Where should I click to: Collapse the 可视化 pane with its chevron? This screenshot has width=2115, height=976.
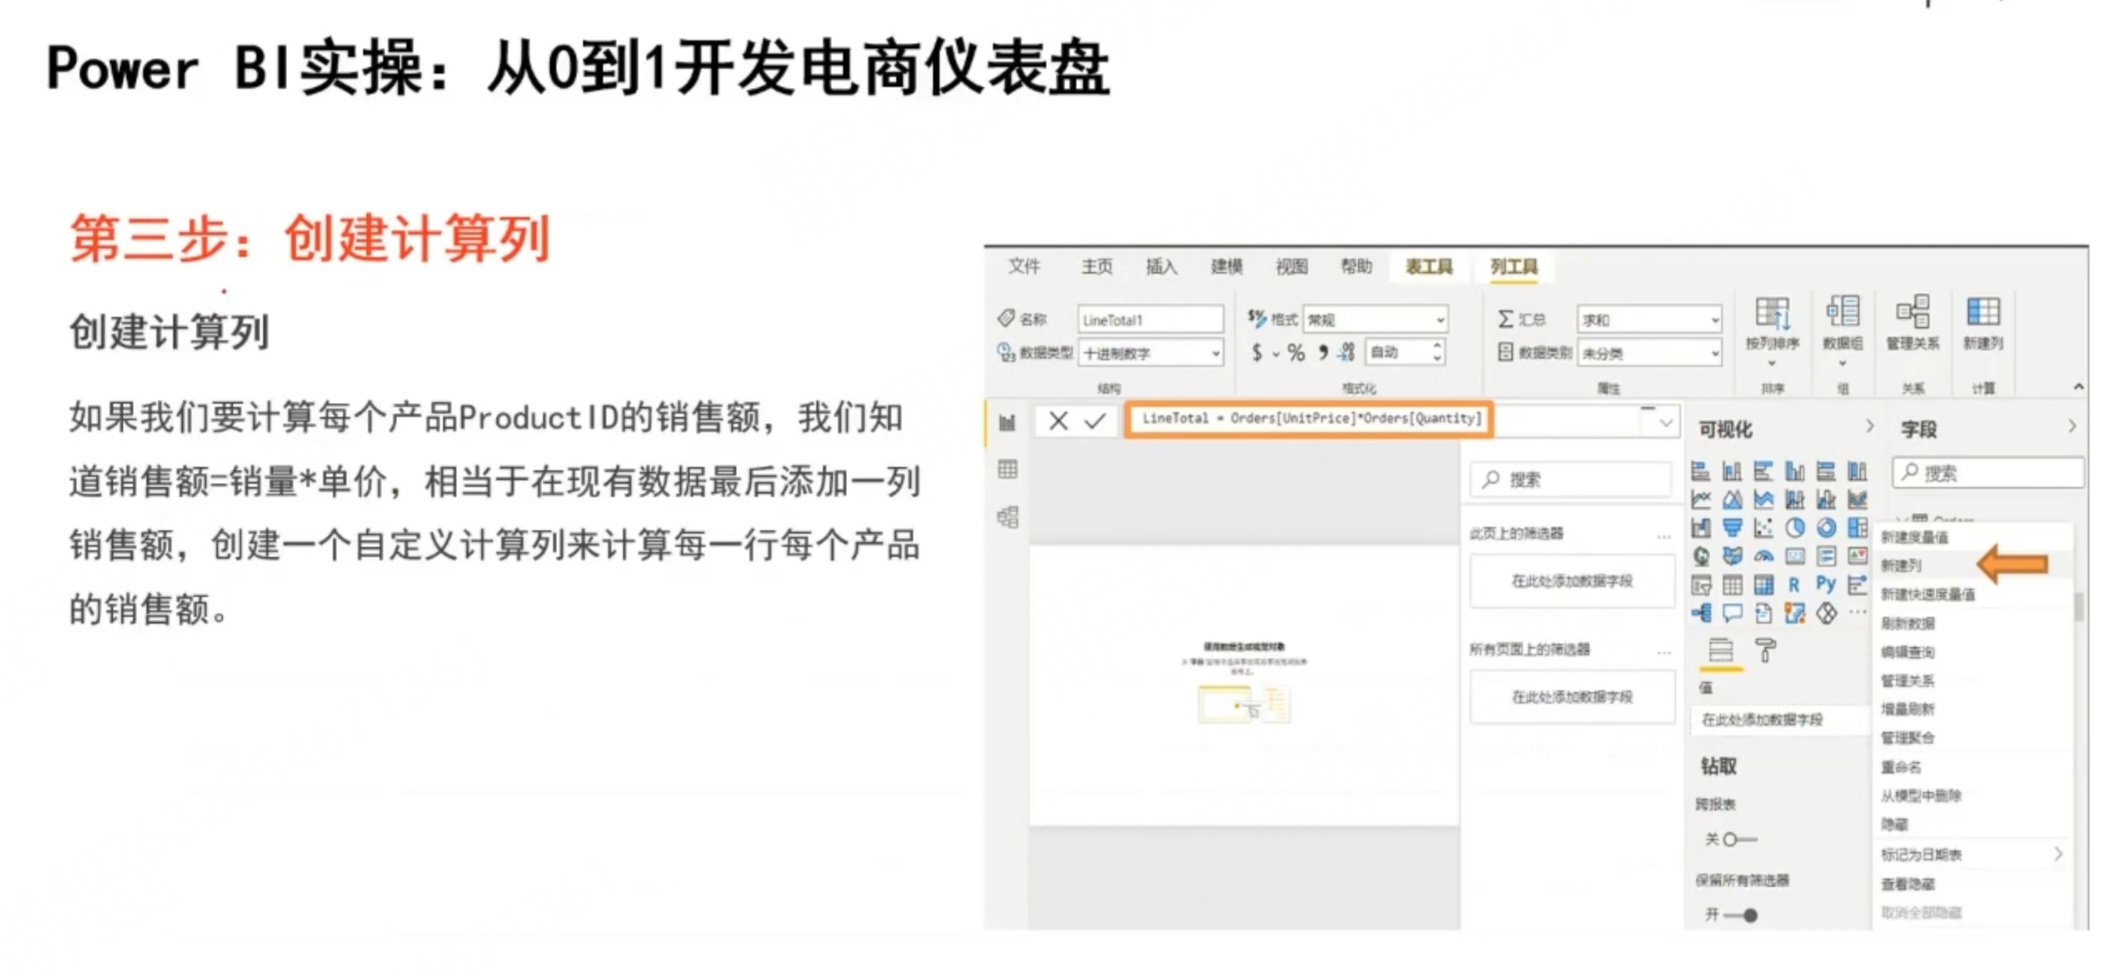(1869, 427)
